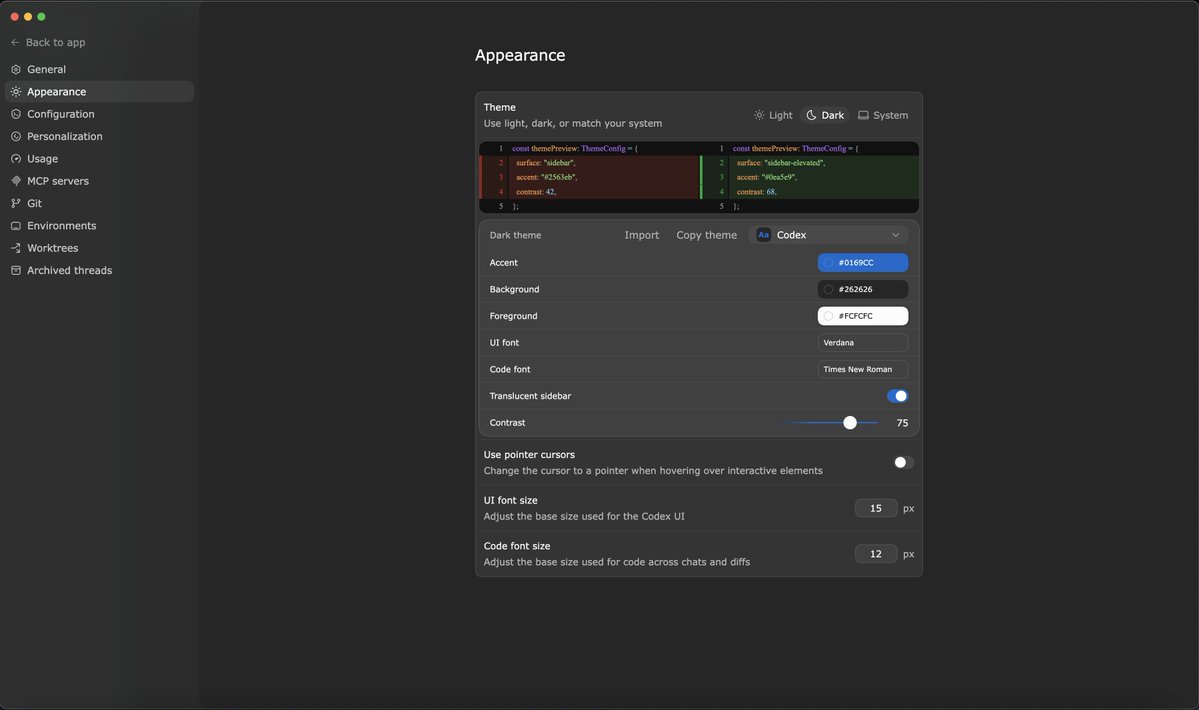Select the Worktrees page label
This screenshot has height=710, width=1199.
click(x=53, y=248)
